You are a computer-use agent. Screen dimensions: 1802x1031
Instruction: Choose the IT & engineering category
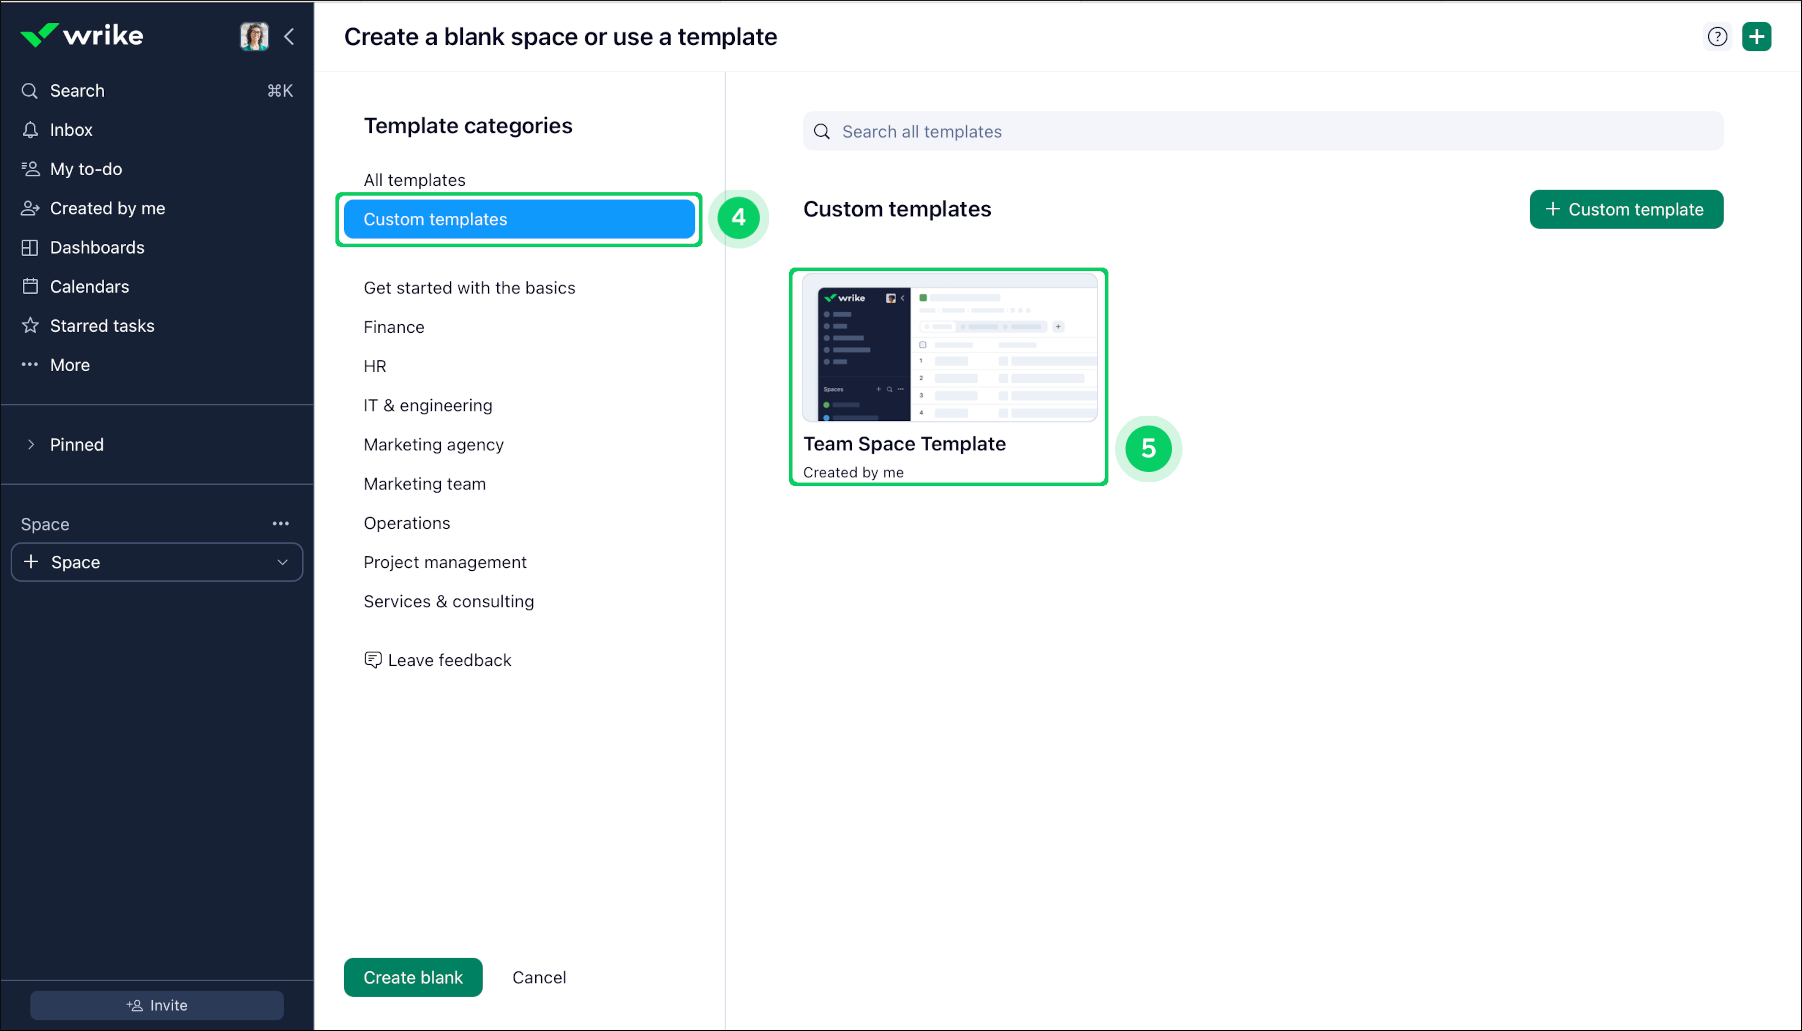428,405
